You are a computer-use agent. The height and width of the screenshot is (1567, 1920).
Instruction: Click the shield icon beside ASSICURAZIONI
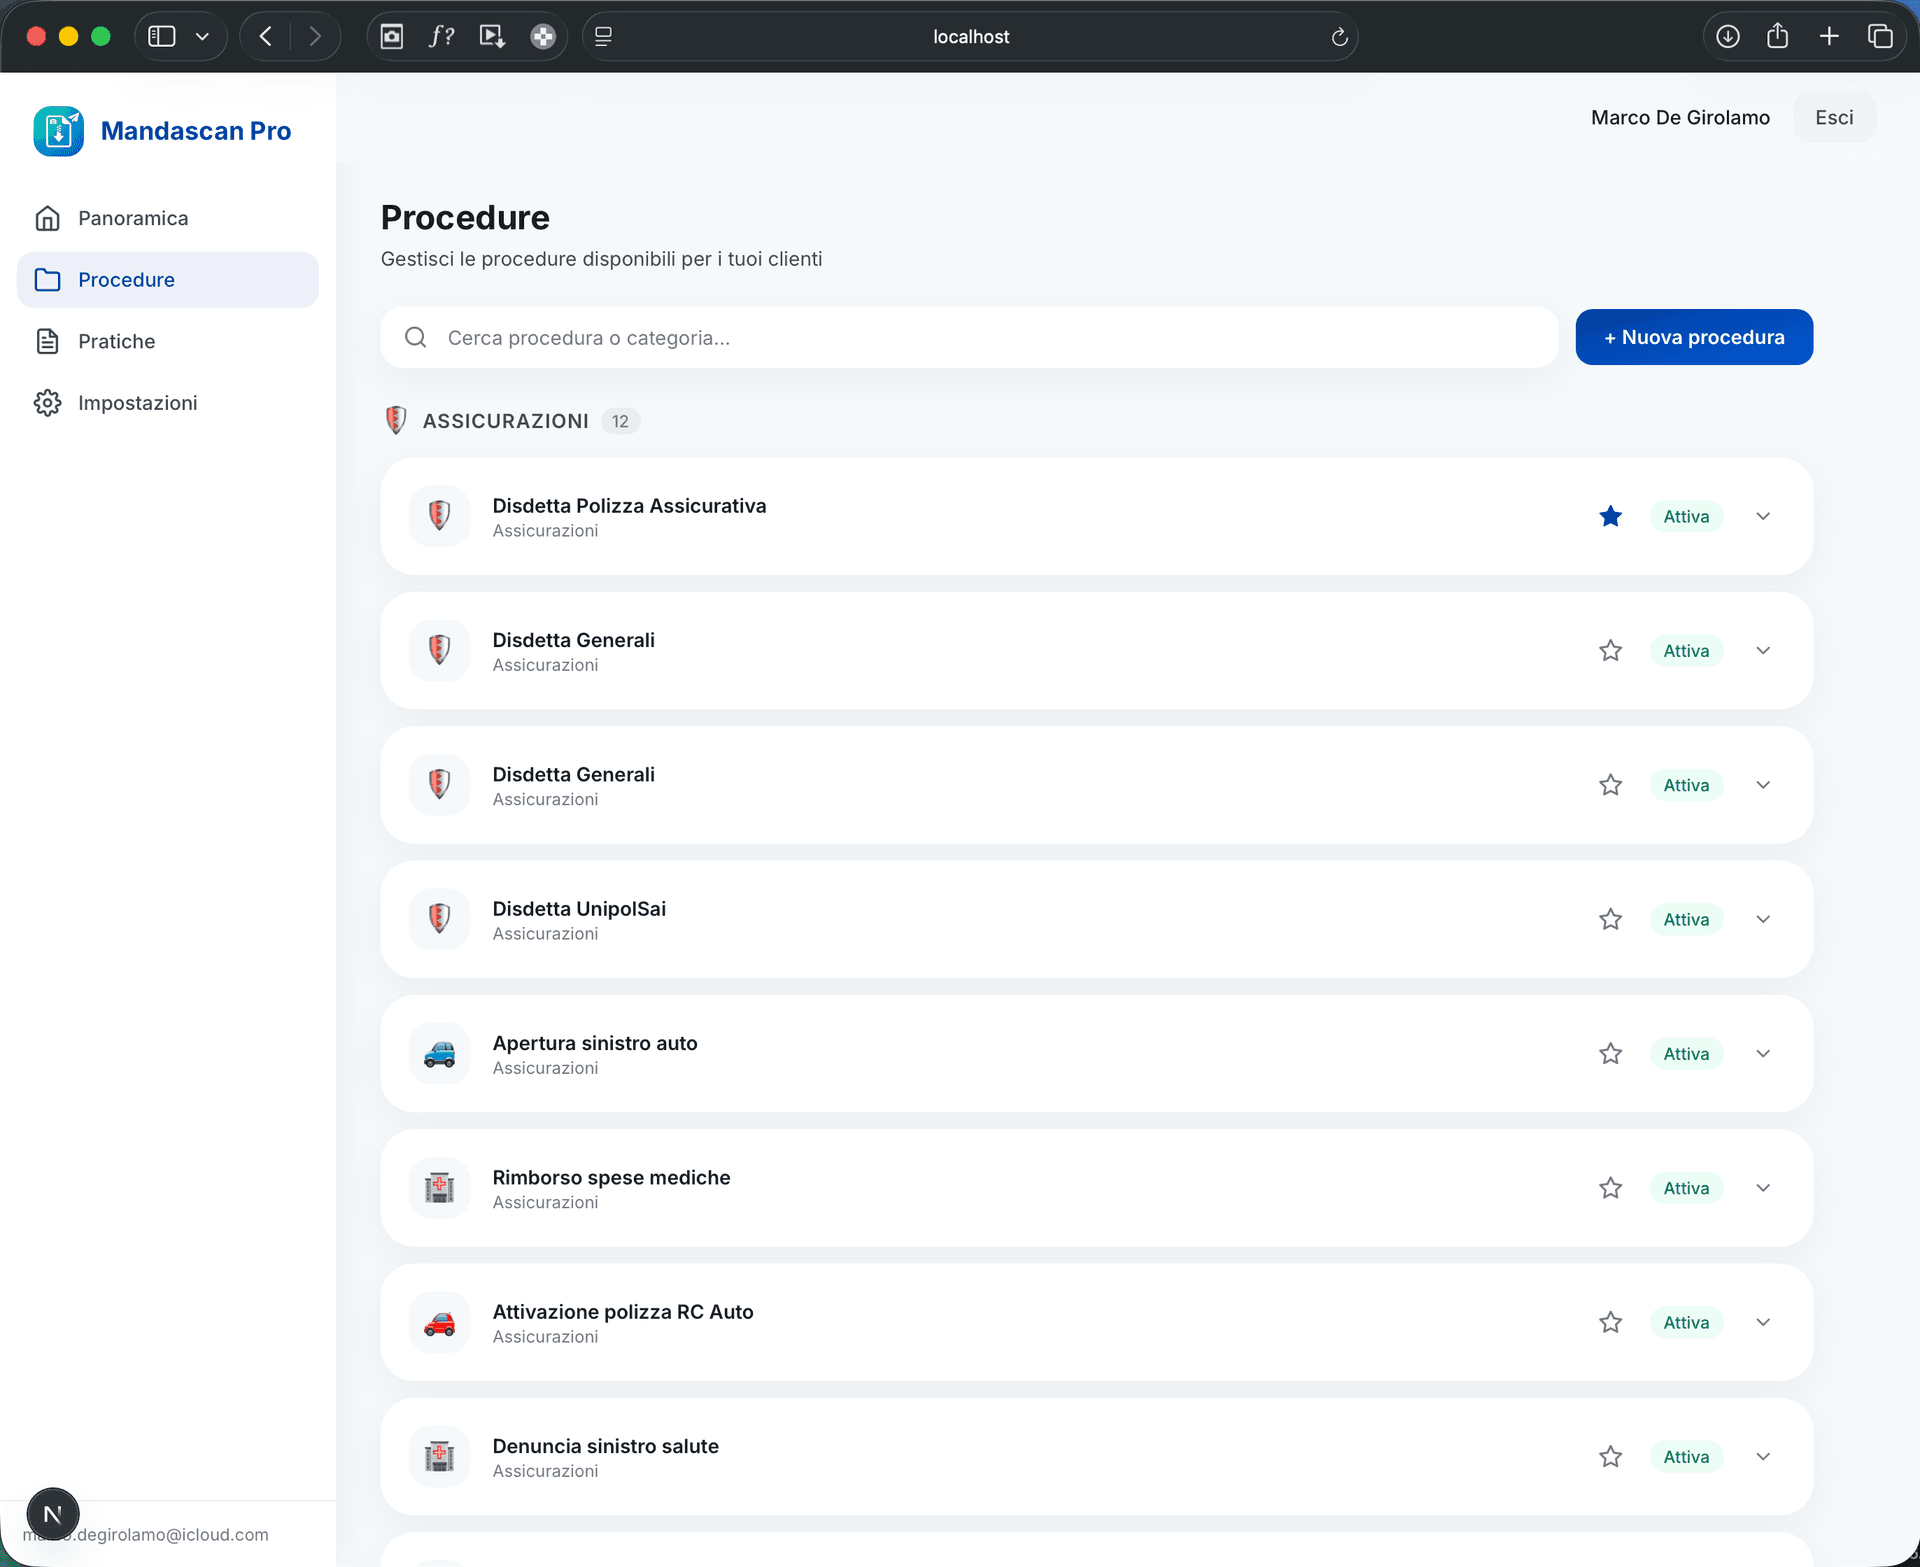point(395,420)
